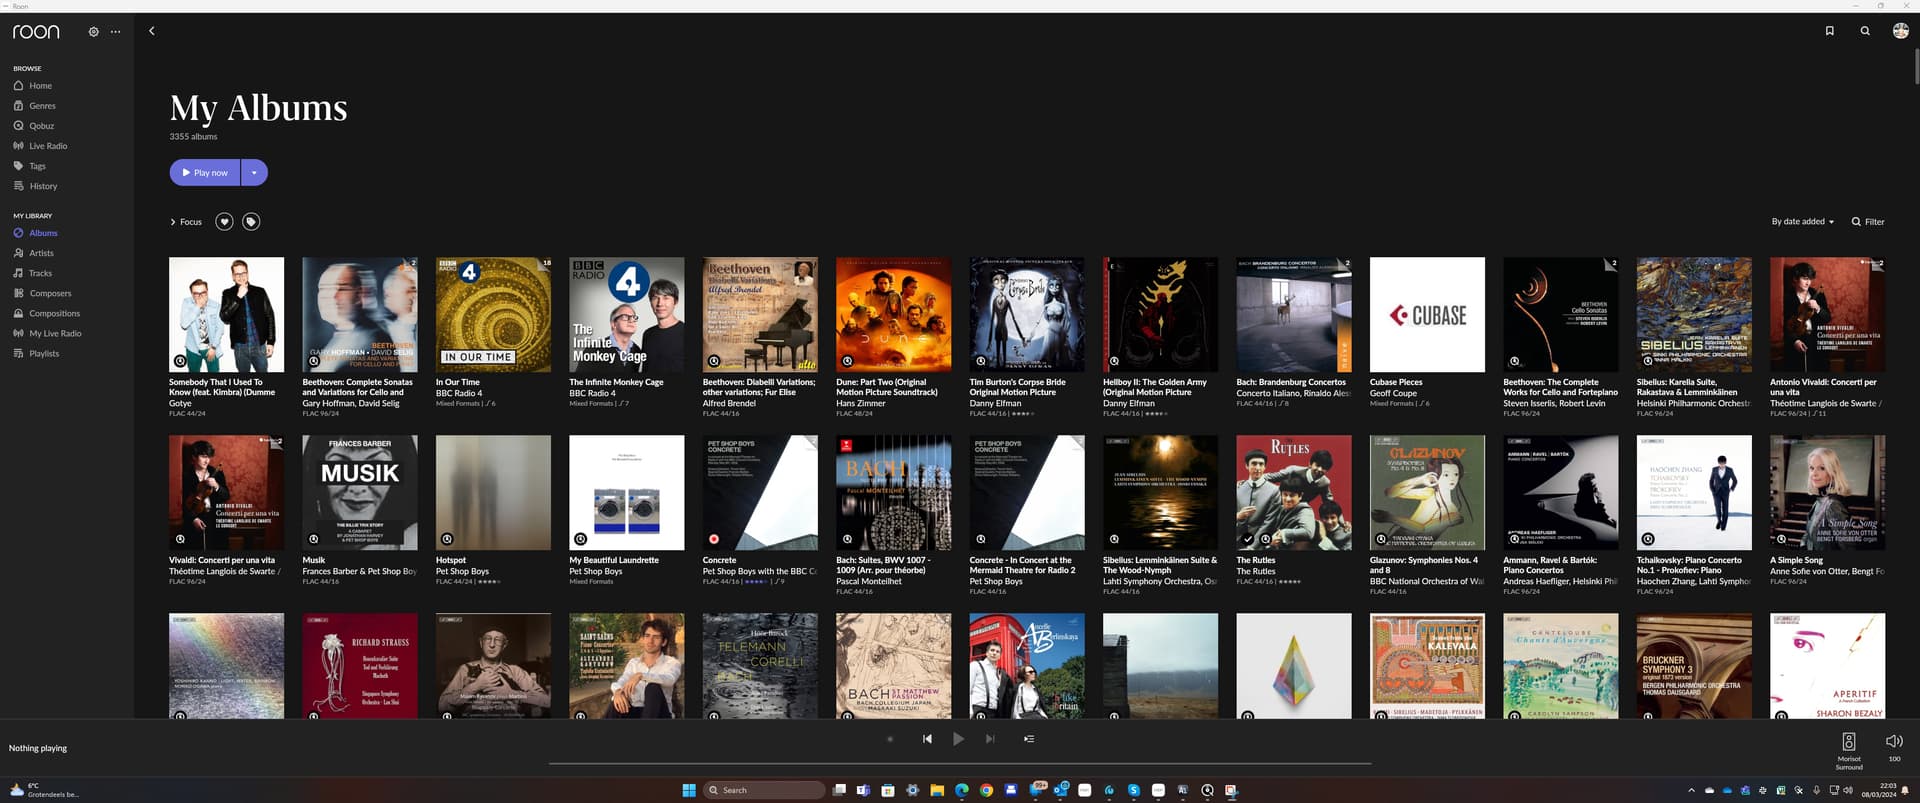Open Microsoft Edge from taskbar
This screenshot has width=1920, height=803.
962,790
